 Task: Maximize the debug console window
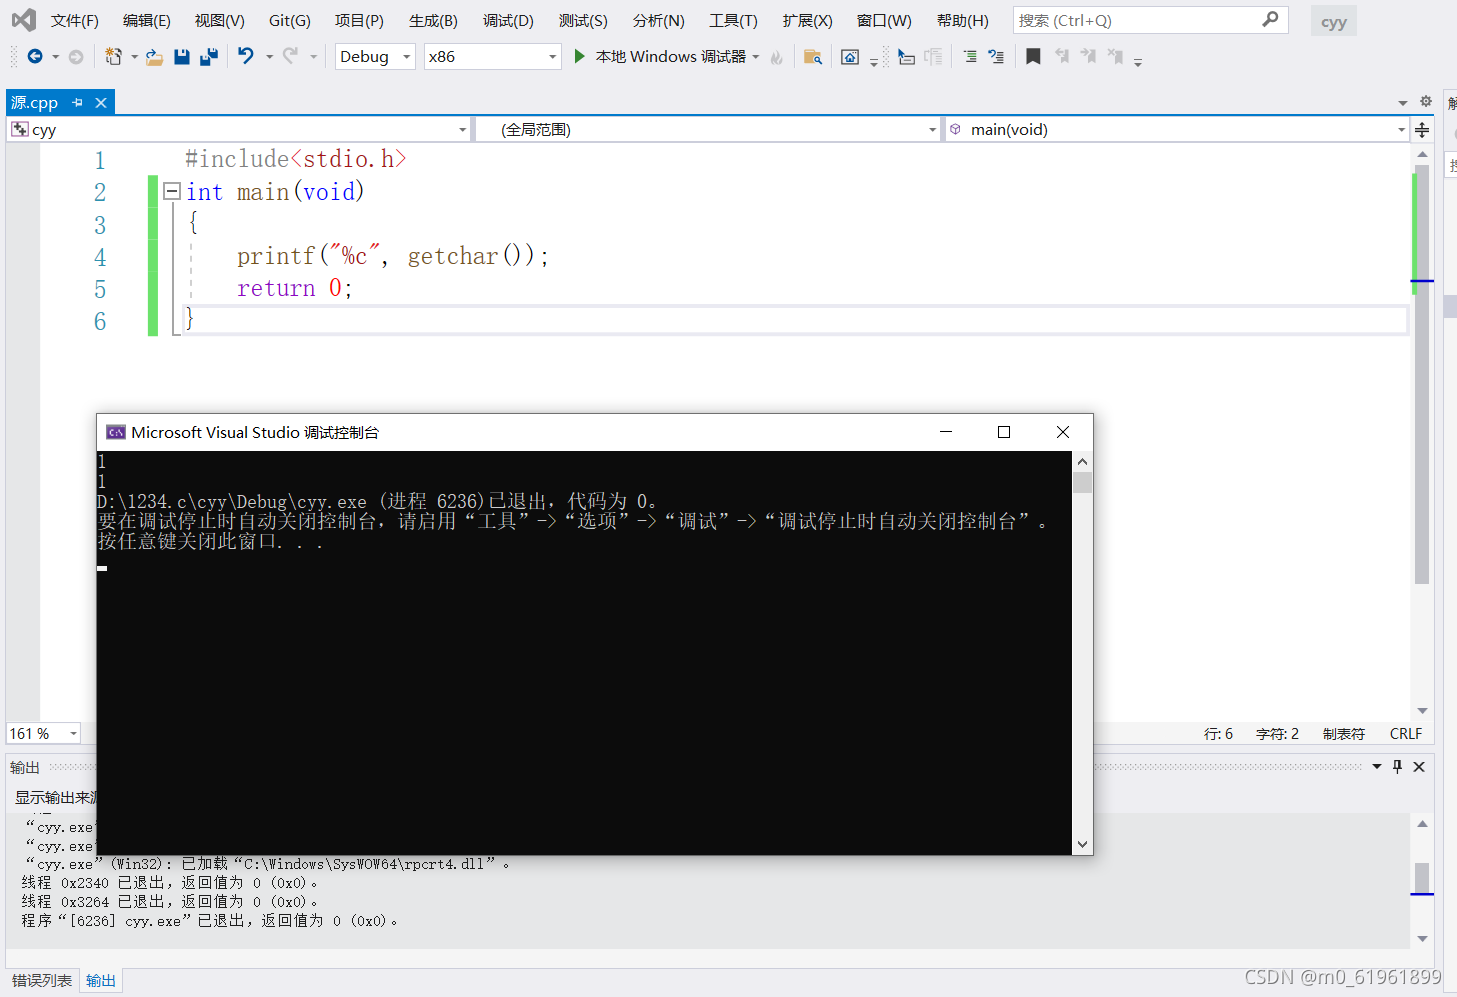click(1004, 432)
